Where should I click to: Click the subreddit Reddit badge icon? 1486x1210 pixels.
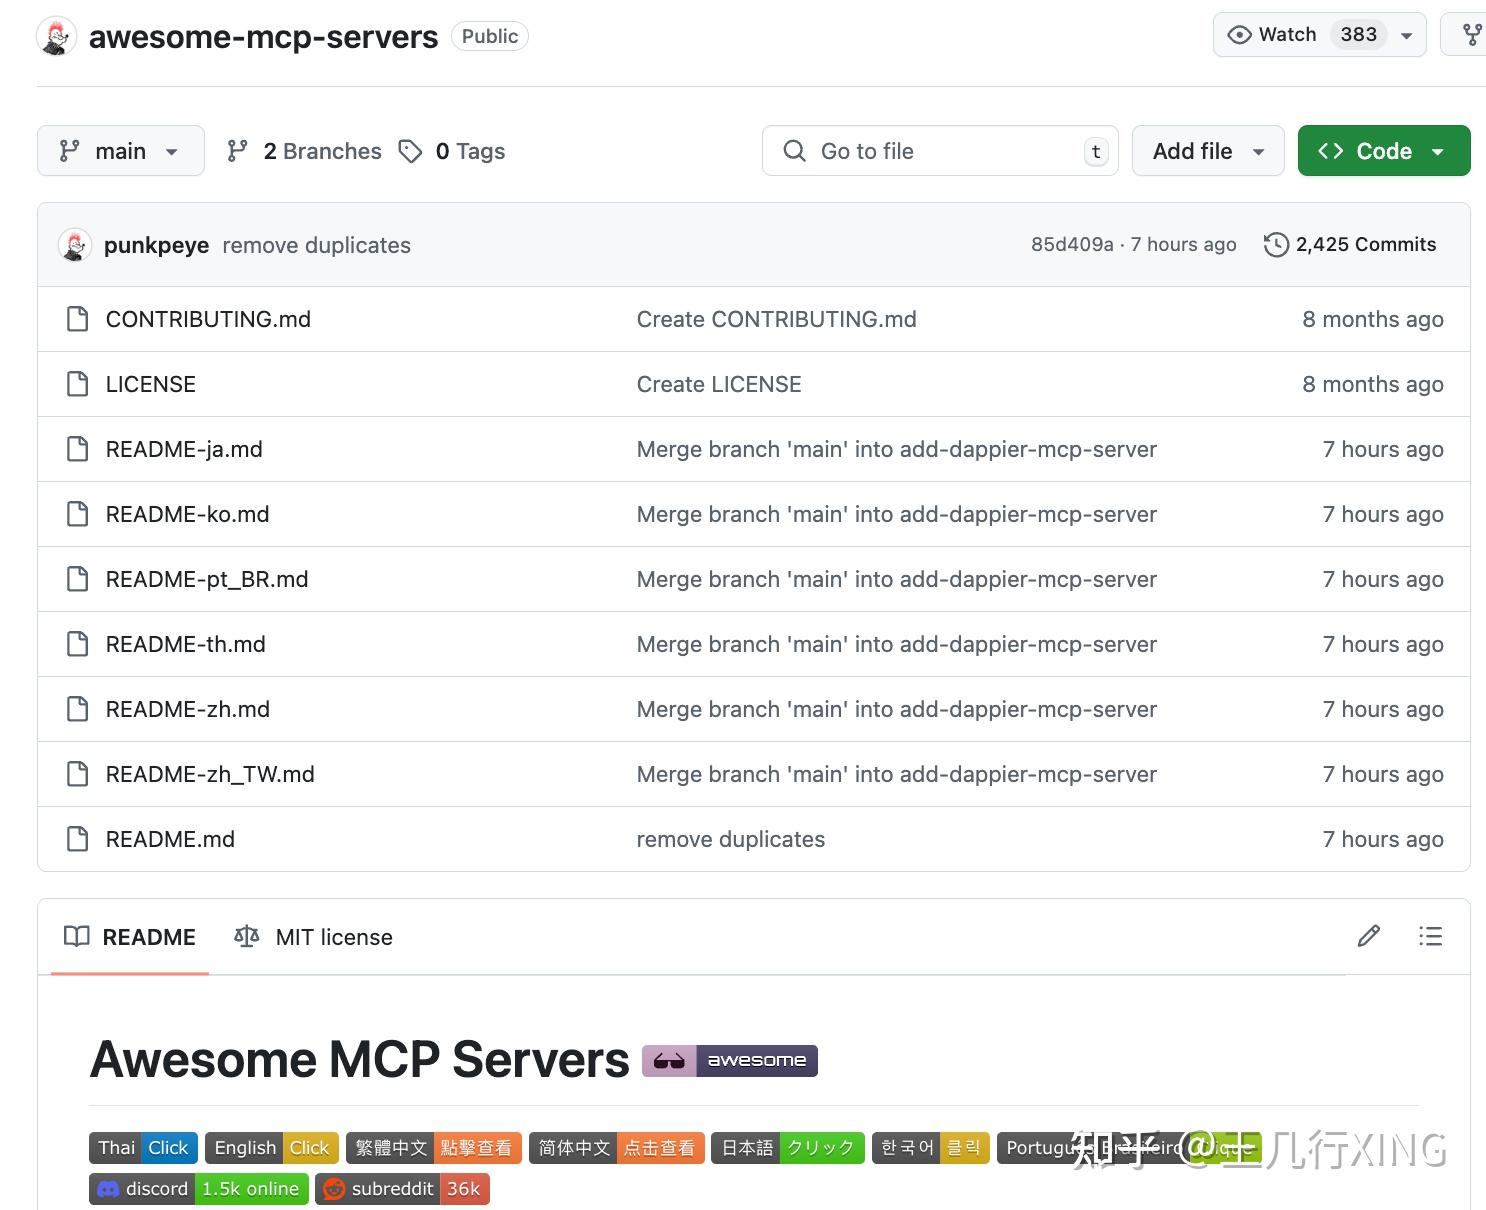[x=335, y=1189]
